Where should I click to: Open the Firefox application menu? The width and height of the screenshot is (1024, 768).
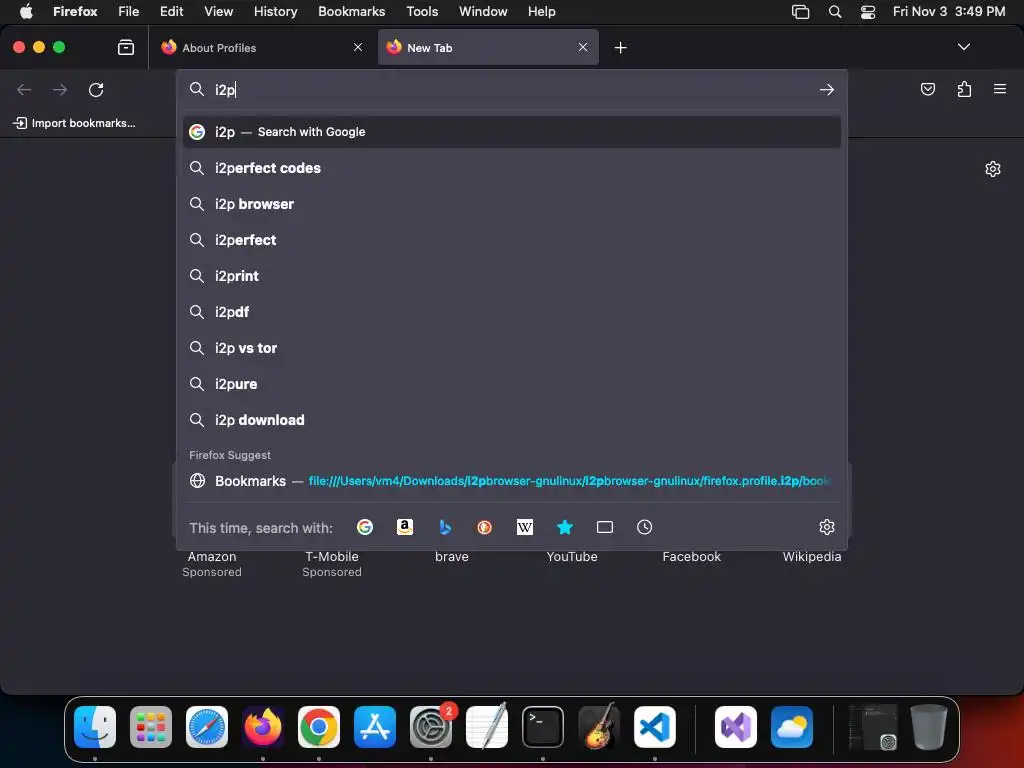point(999,89)
